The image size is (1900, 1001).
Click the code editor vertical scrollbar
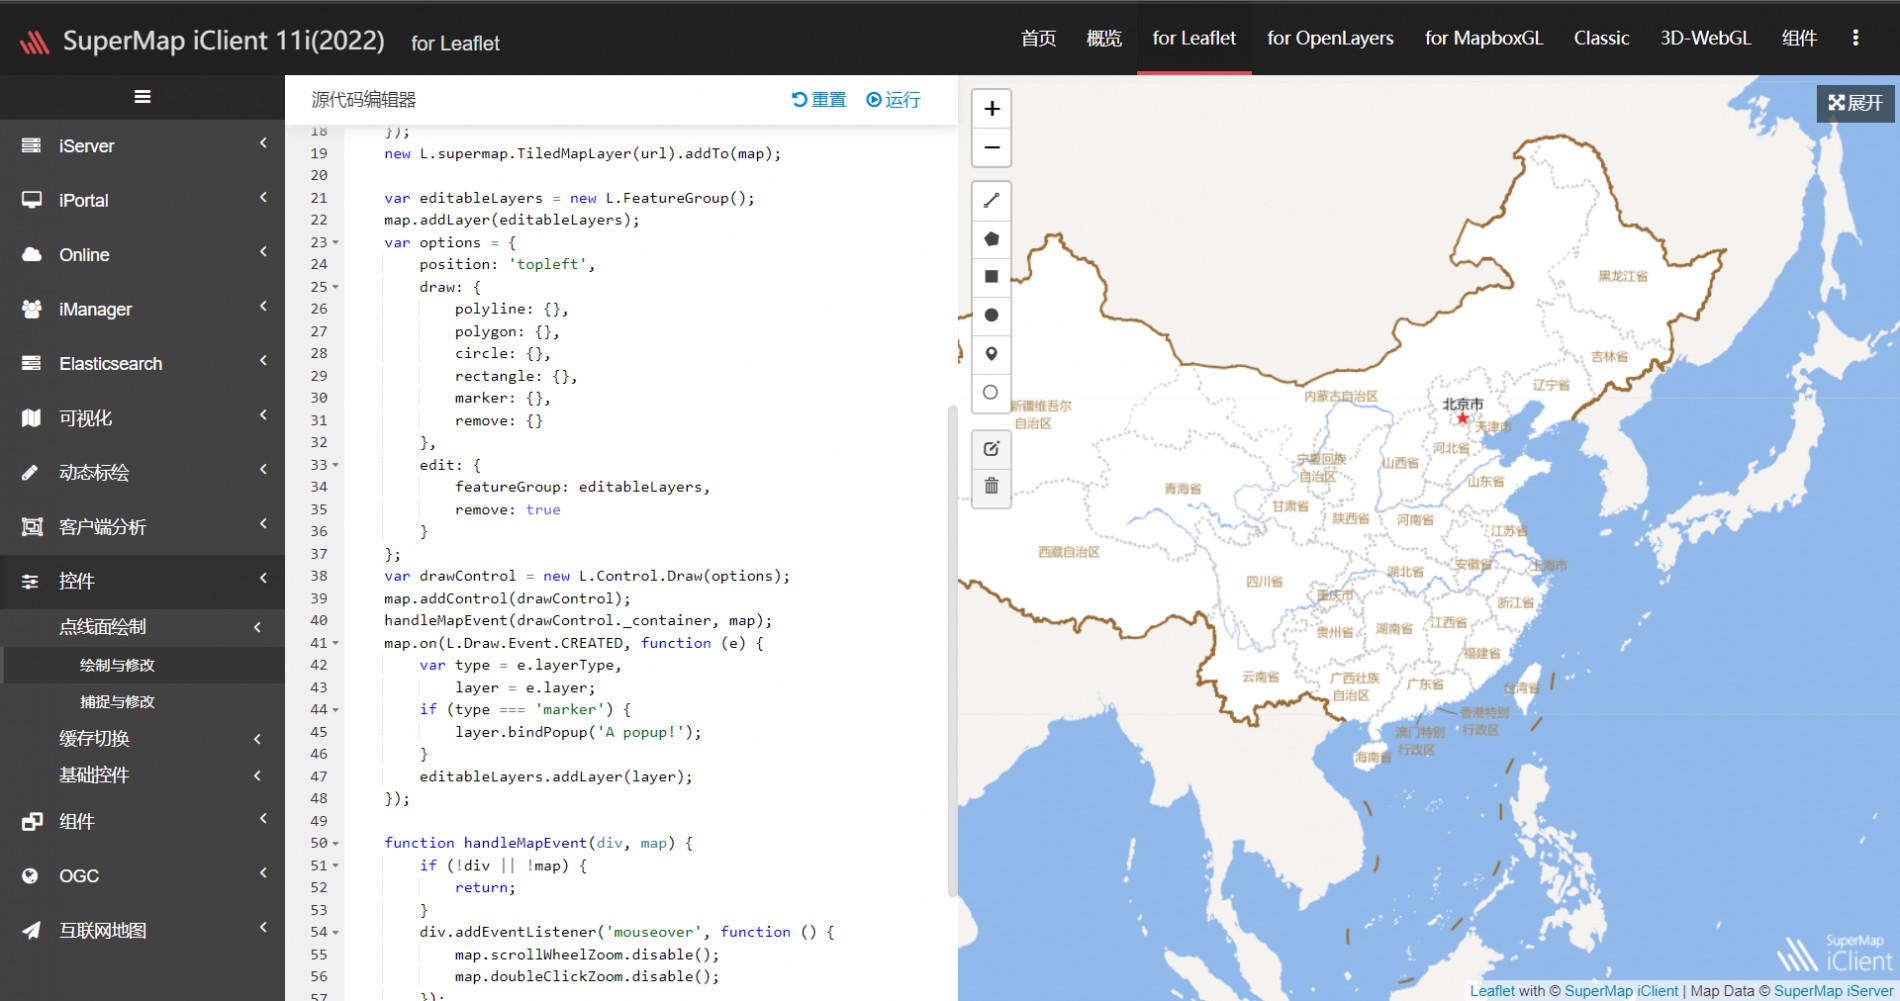pos(952,650)
